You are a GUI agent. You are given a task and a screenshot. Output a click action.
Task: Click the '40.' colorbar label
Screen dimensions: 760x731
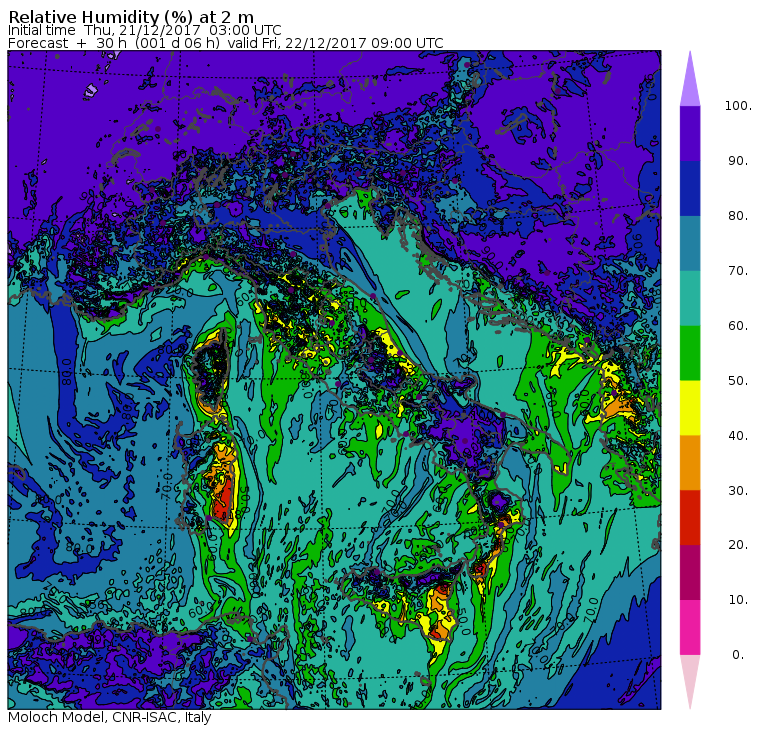click(738, 436)
